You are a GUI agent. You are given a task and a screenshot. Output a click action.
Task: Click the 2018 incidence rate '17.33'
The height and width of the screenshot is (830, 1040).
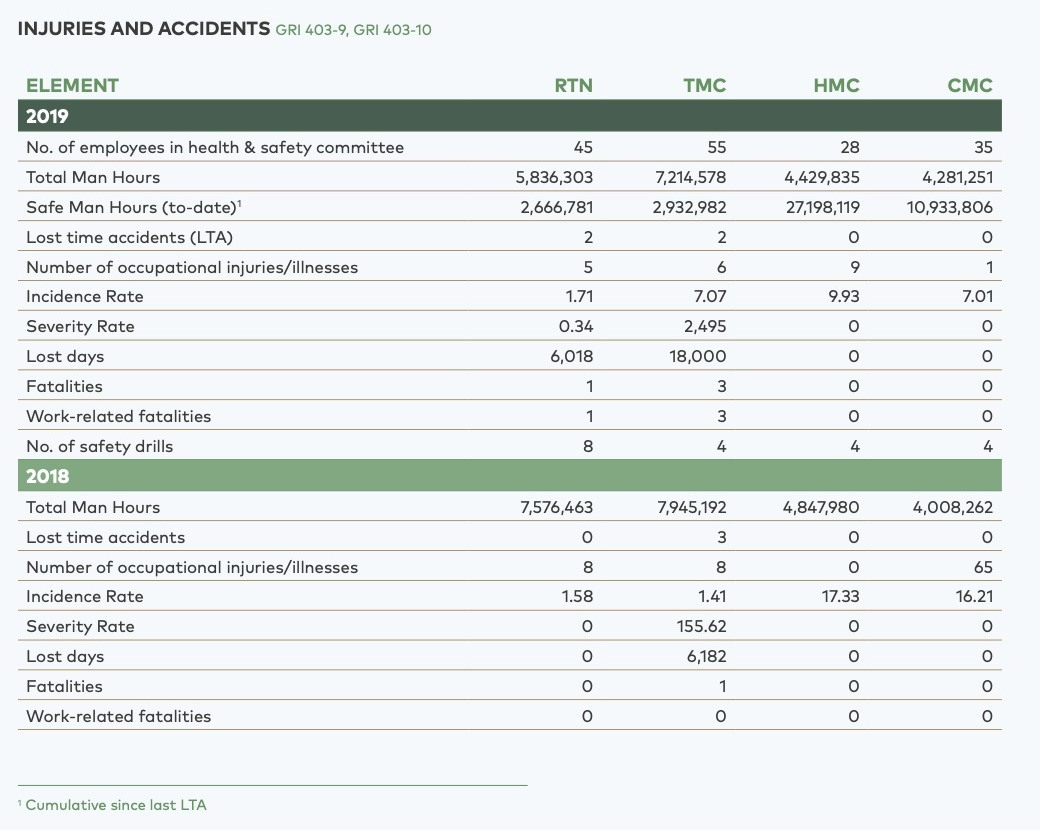[840, 596]
